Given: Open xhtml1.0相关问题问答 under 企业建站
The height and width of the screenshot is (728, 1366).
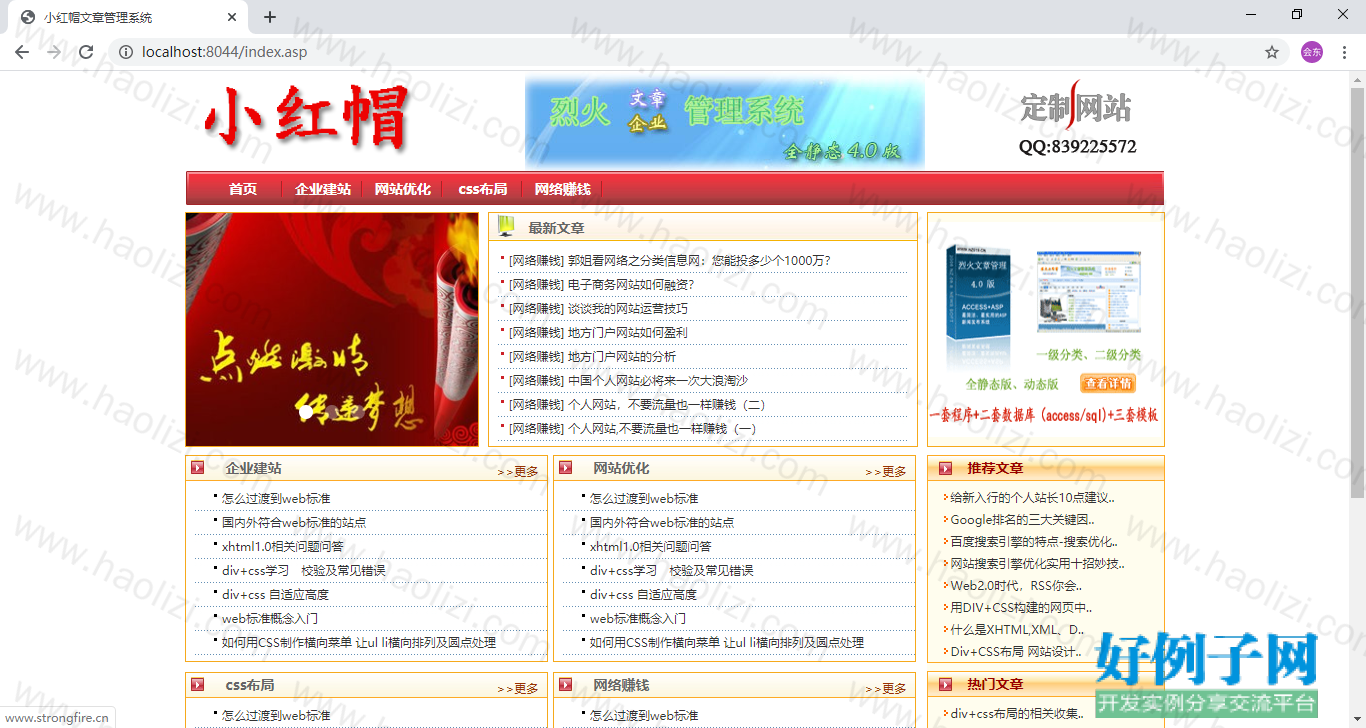Looking at the screenshot, I should point(283,546).
